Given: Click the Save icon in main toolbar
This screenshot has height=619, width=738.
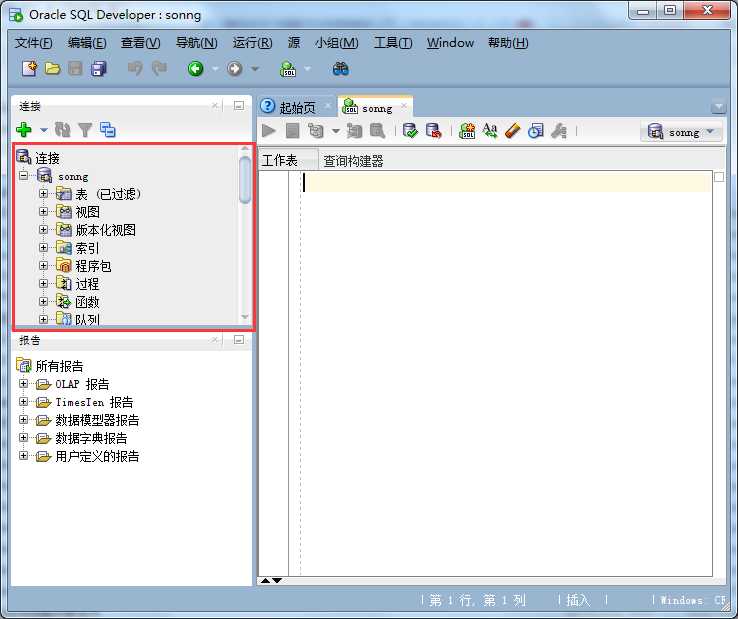Looking at the screenshot, I should (x=75, y=69).
